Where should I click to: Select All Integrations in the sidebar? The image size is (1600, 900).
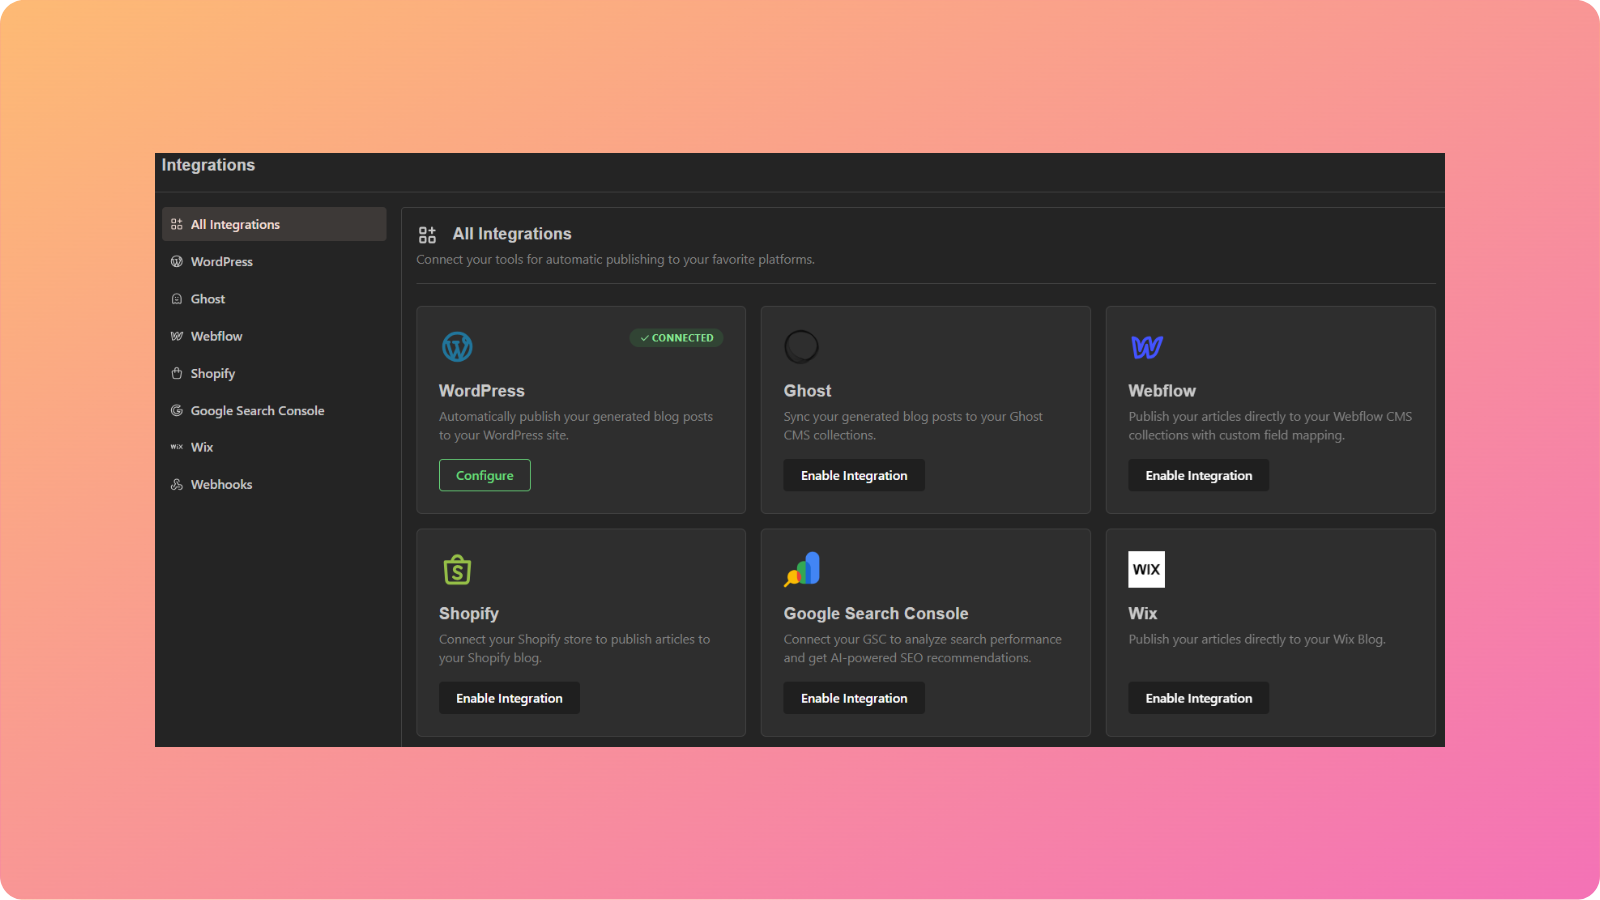[x=235, y=224]
